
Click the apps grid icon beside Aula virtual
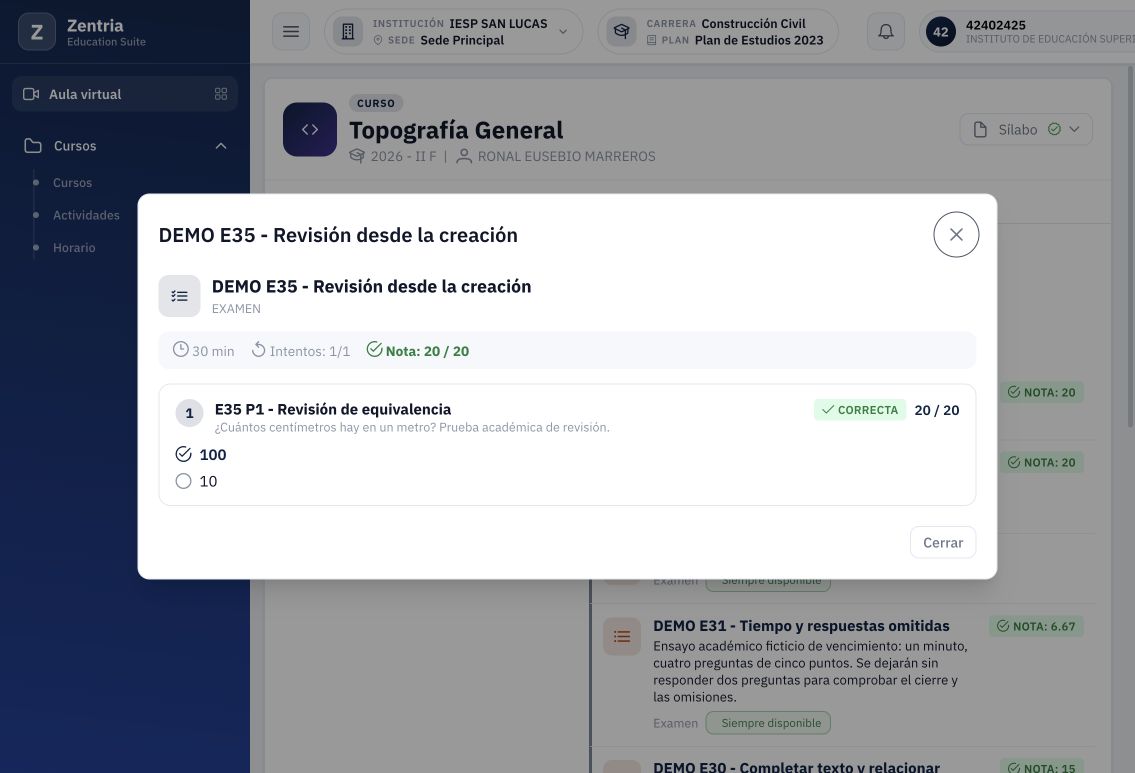221,94
